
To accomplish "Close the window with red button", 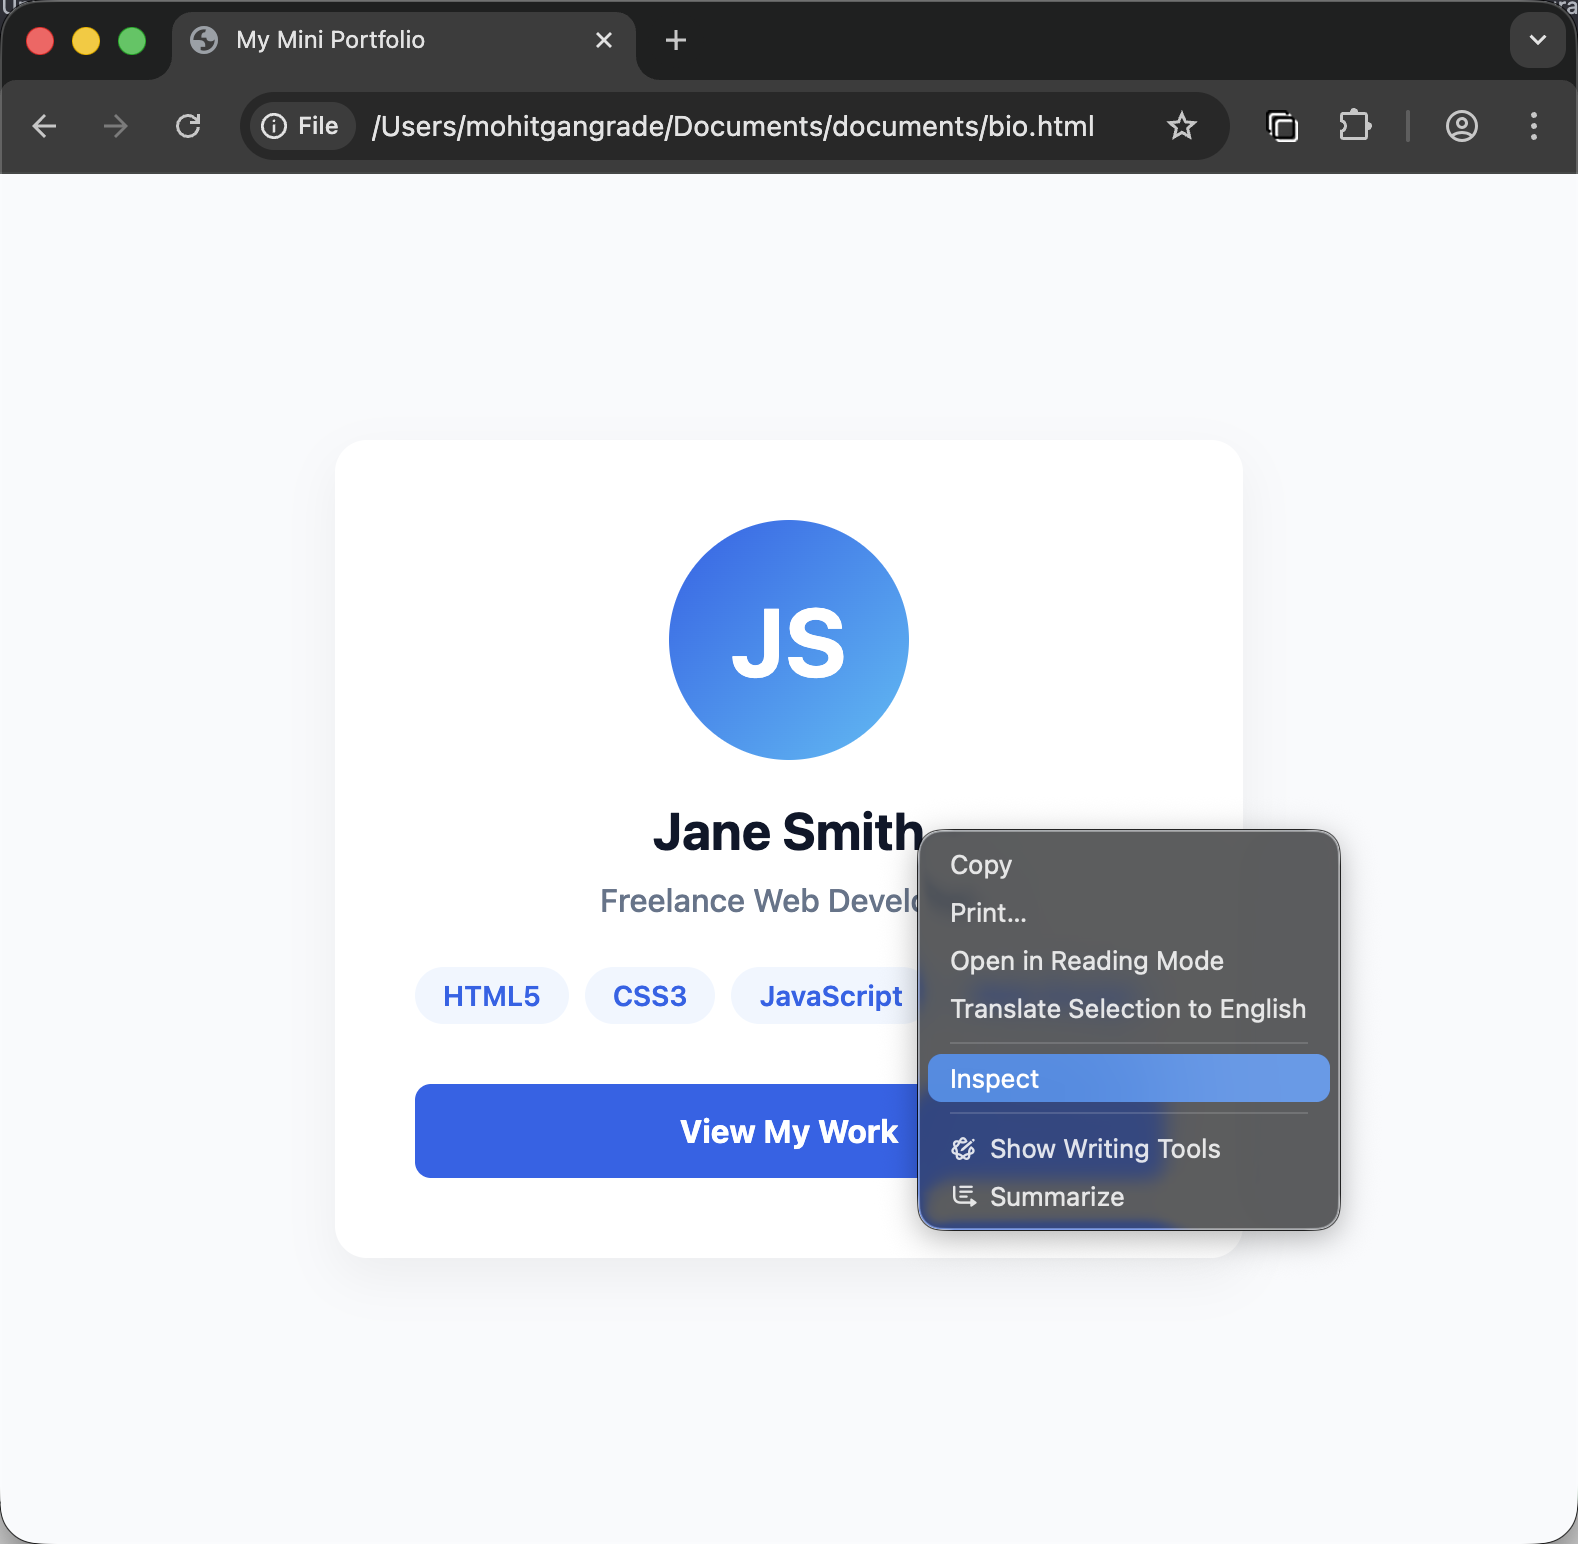I will click(x=40, y=41).
